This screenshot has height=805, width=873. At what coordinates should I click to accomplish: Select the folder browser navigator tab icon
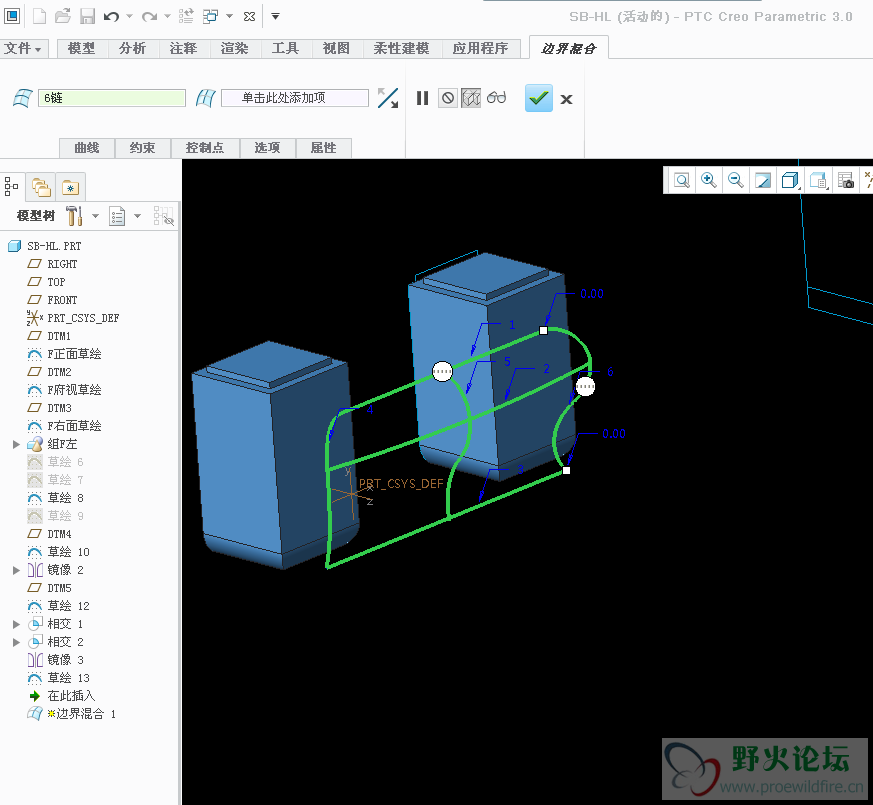(x=41, y=187)
